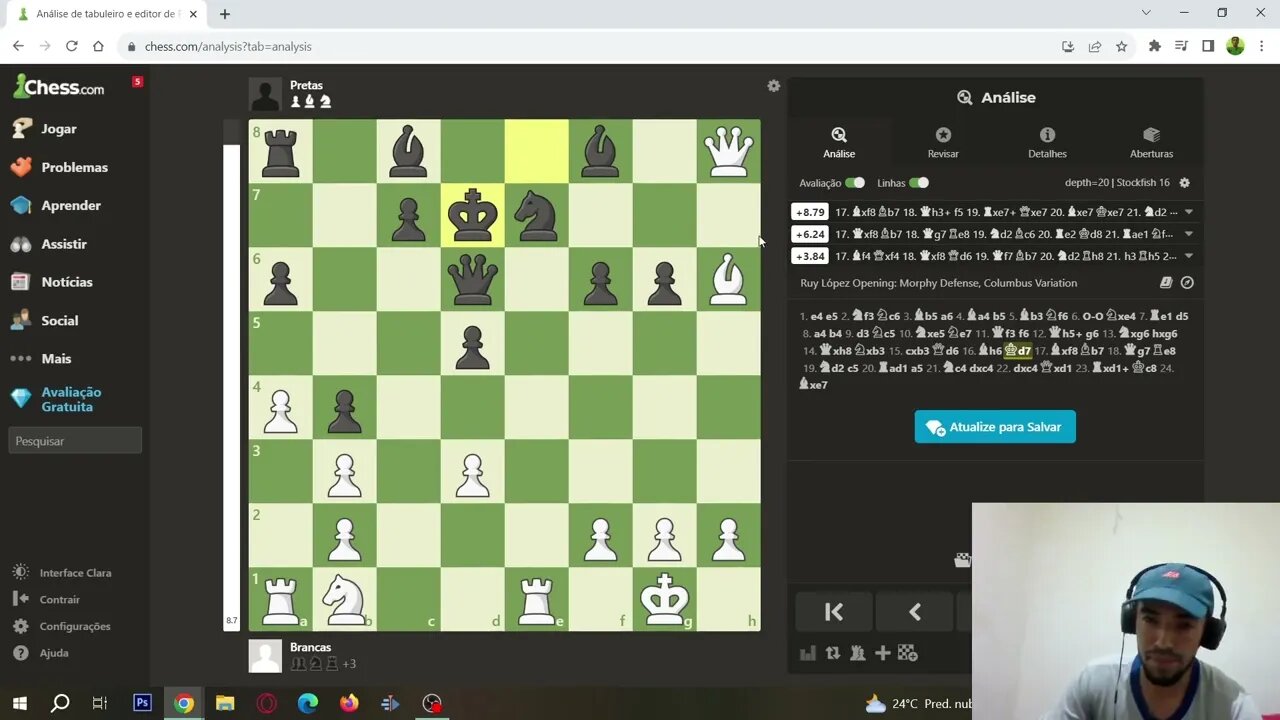Open a new Chrome tab
Viewport: 1280px width, 720px height.
pos(225,14)
